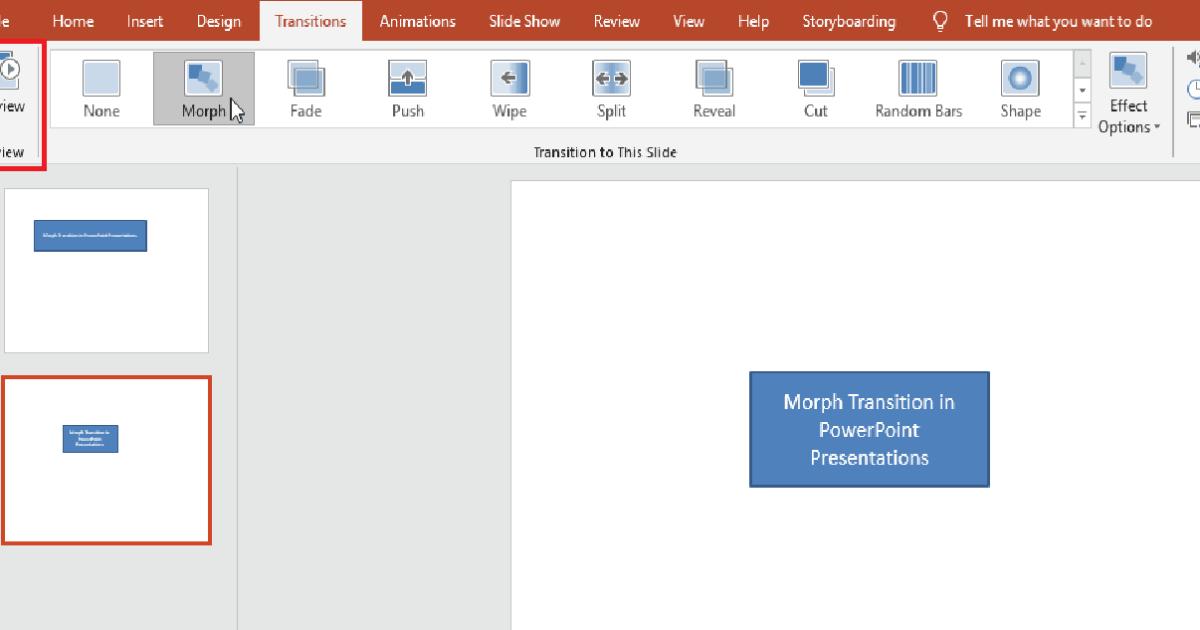Choose the Push transition effect
1200x630 pixels.
[x=408, y=87]
